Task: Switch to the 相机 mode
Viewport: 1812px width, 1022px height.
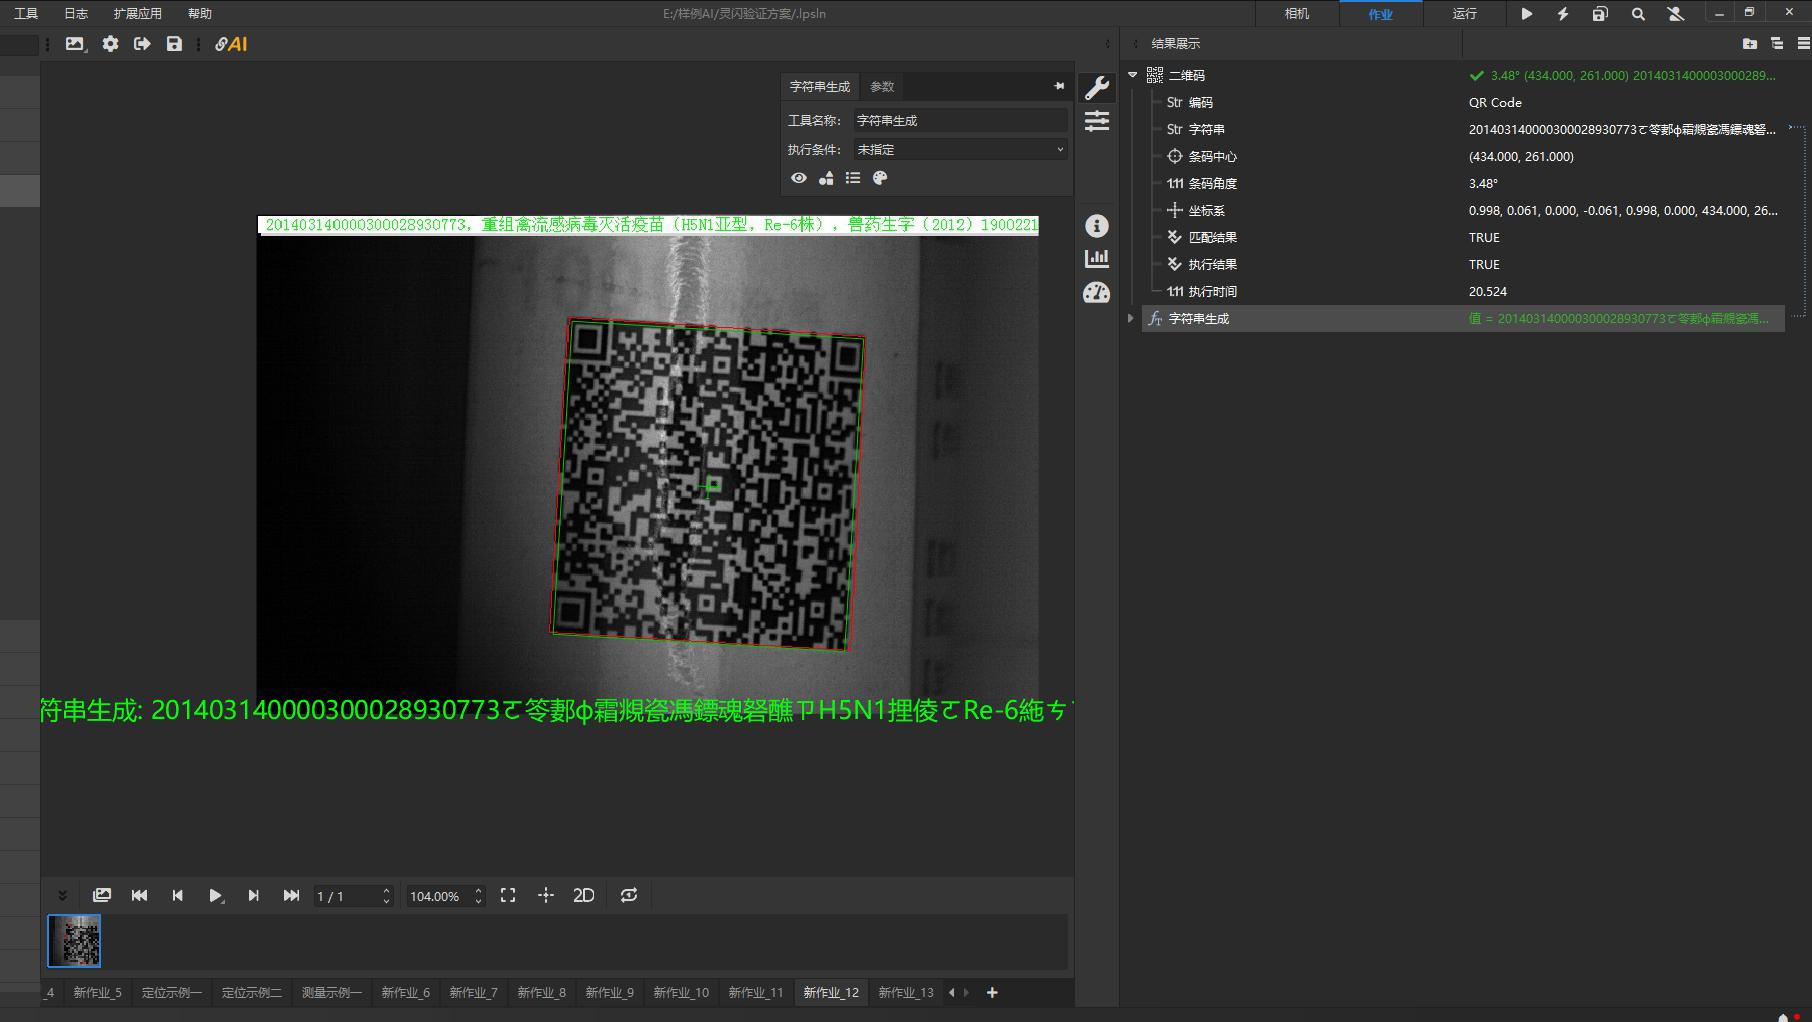Action: [x=1297, y=14]
